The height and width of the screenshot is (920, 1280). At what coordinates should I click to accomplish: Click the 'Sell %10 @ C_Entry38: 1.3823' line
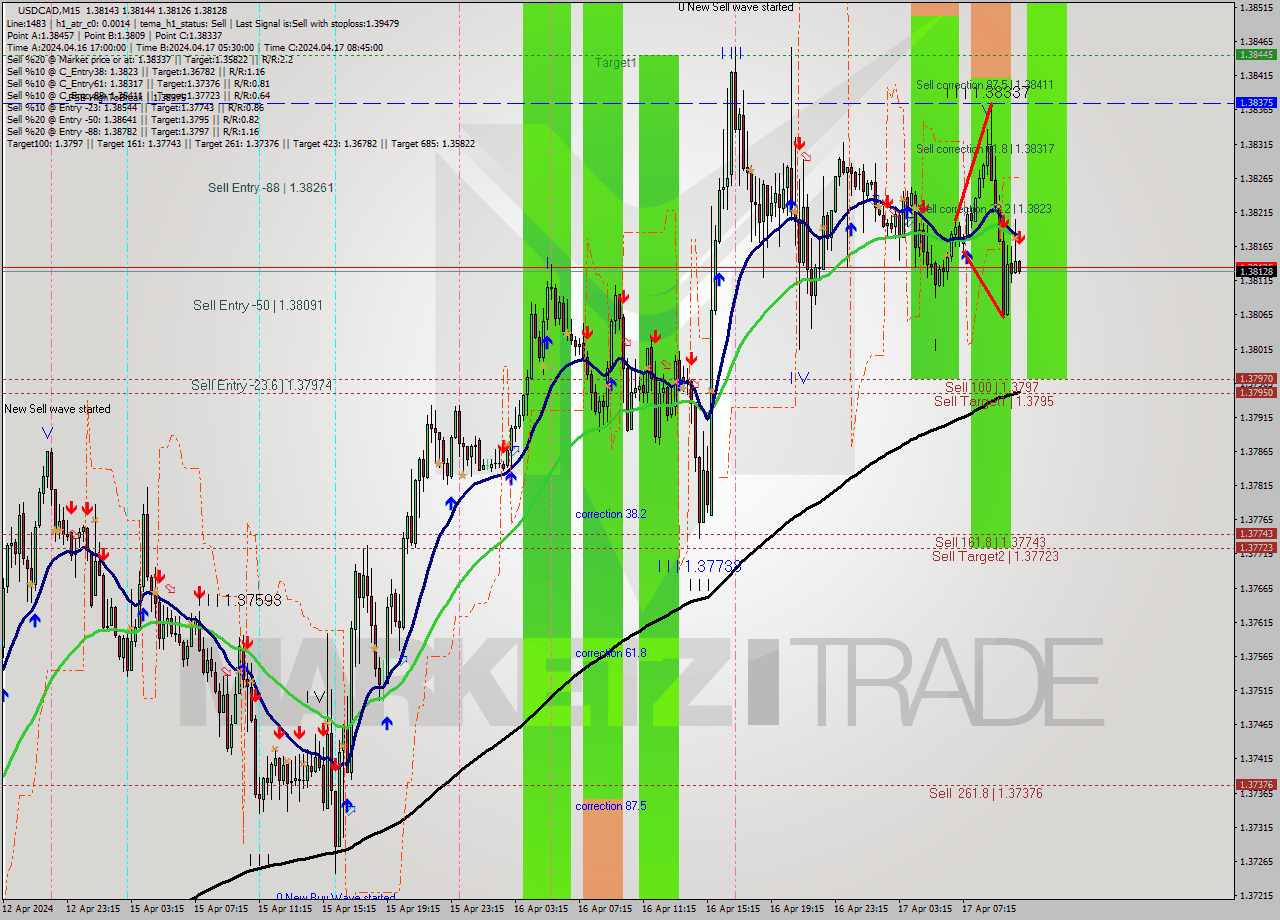pos(135,71)
